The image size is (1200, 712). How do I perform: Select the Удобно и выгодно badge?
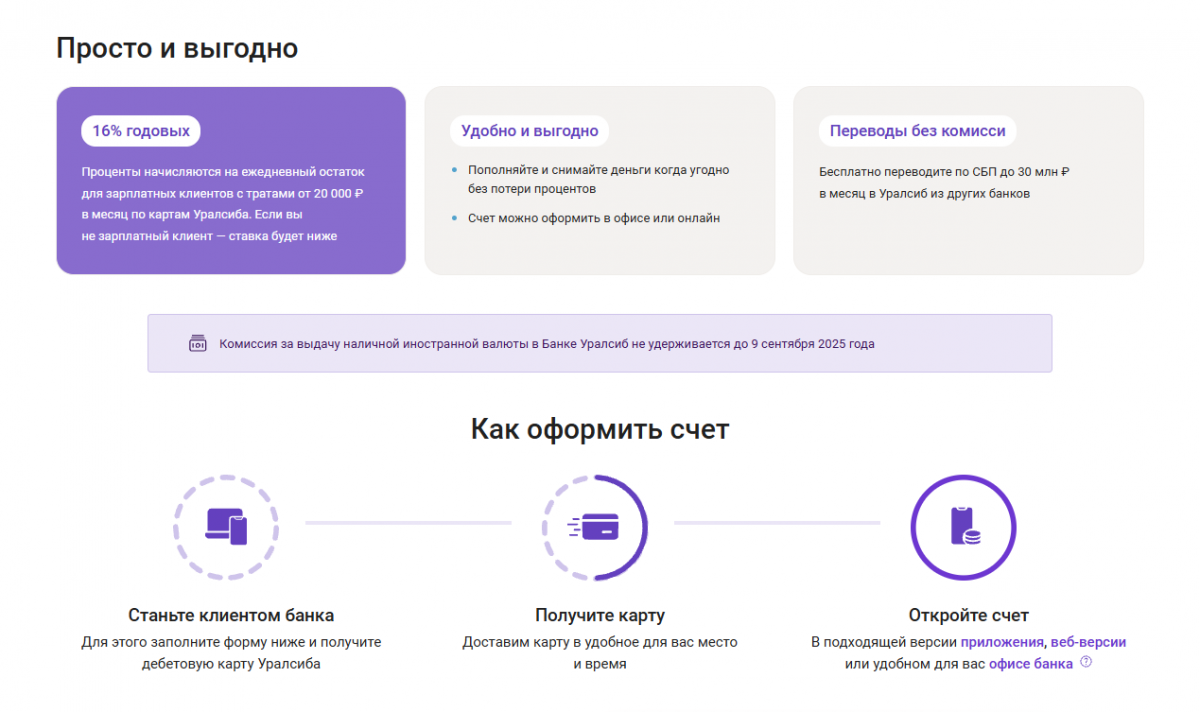pyautogui.click(x=530, y=131)
